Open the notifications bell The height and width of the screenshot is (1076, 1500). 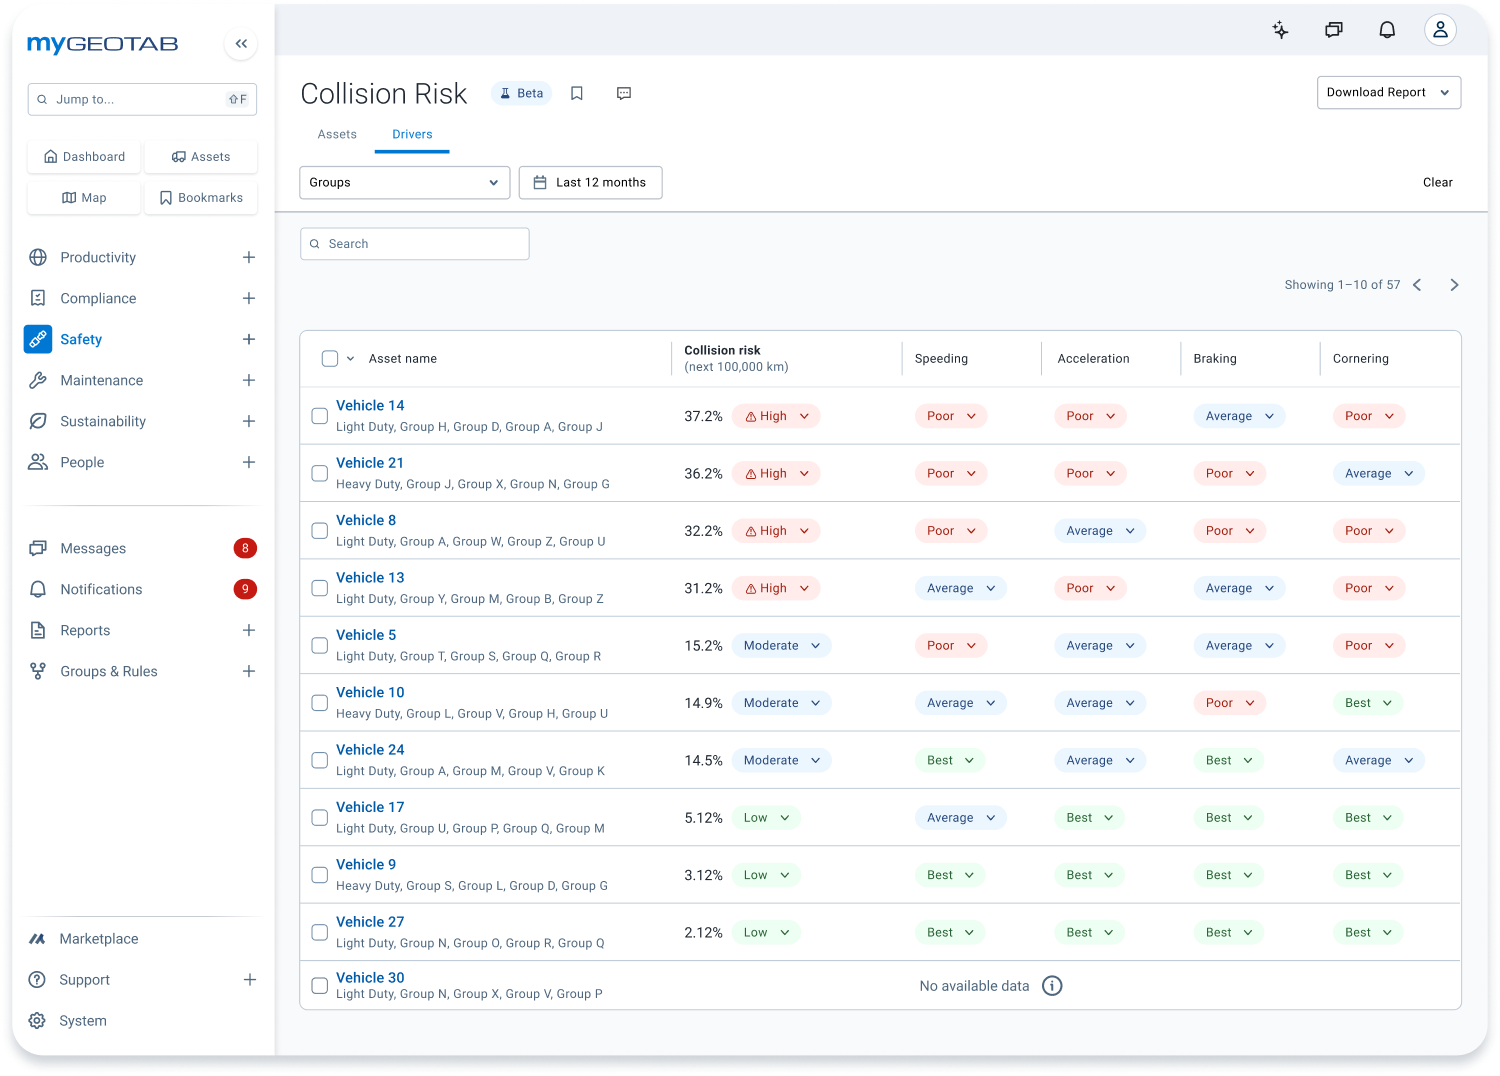click(x=1387, y=30)
